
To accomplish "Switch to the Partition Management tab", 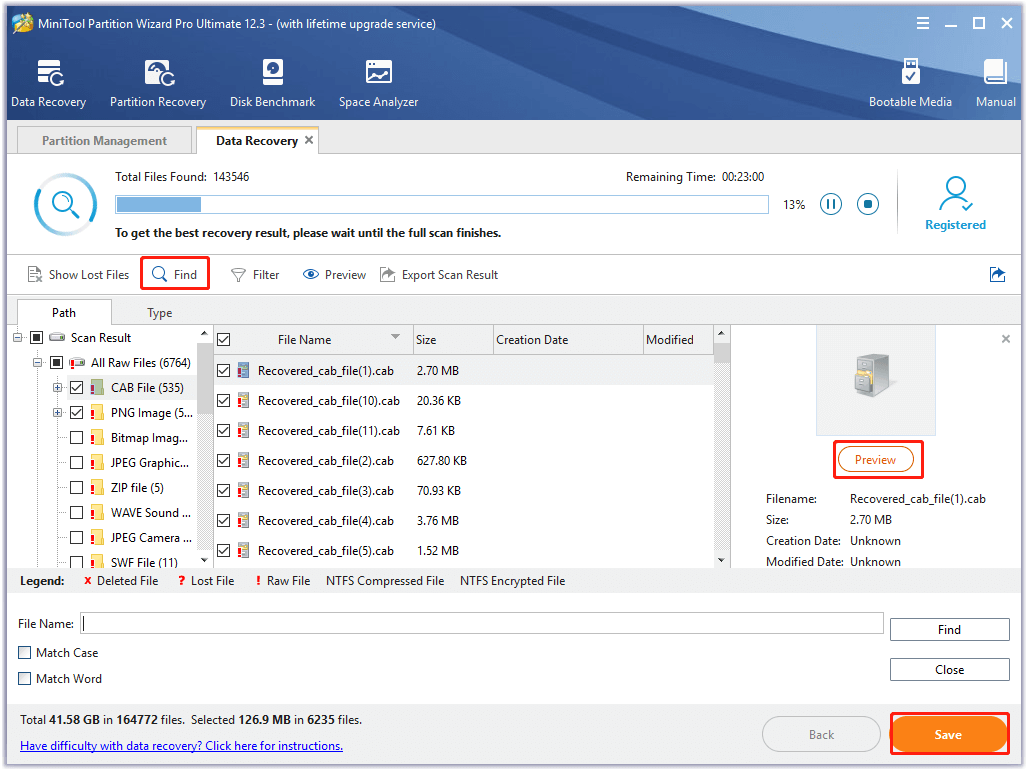I will tap(103, 140).
